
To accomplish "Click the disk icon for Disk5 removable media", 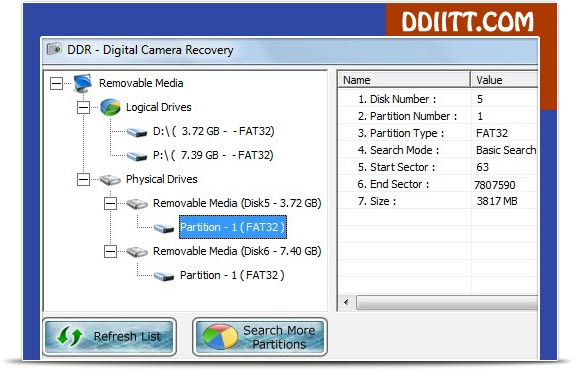I will [x=137, y=204].
